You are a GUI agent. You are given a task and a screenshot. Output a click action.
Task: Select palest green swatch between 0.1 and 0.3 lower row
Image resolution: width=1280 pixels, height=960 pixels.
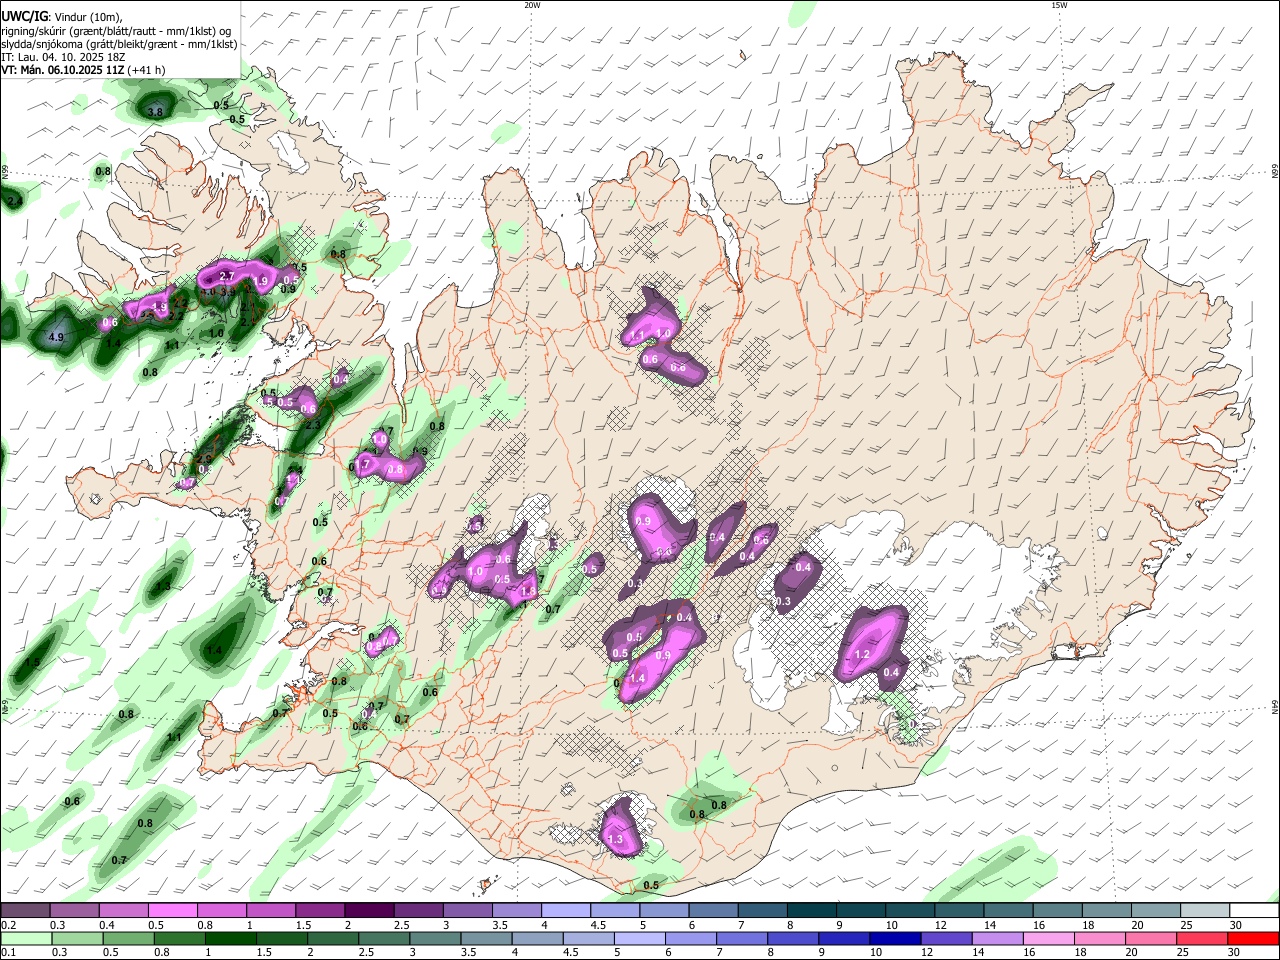click(x=25, y=938)
